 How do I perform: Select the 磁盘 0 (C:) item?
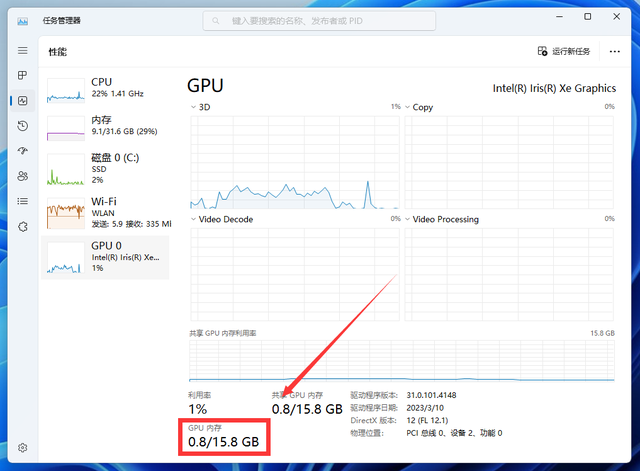(105, 169)
